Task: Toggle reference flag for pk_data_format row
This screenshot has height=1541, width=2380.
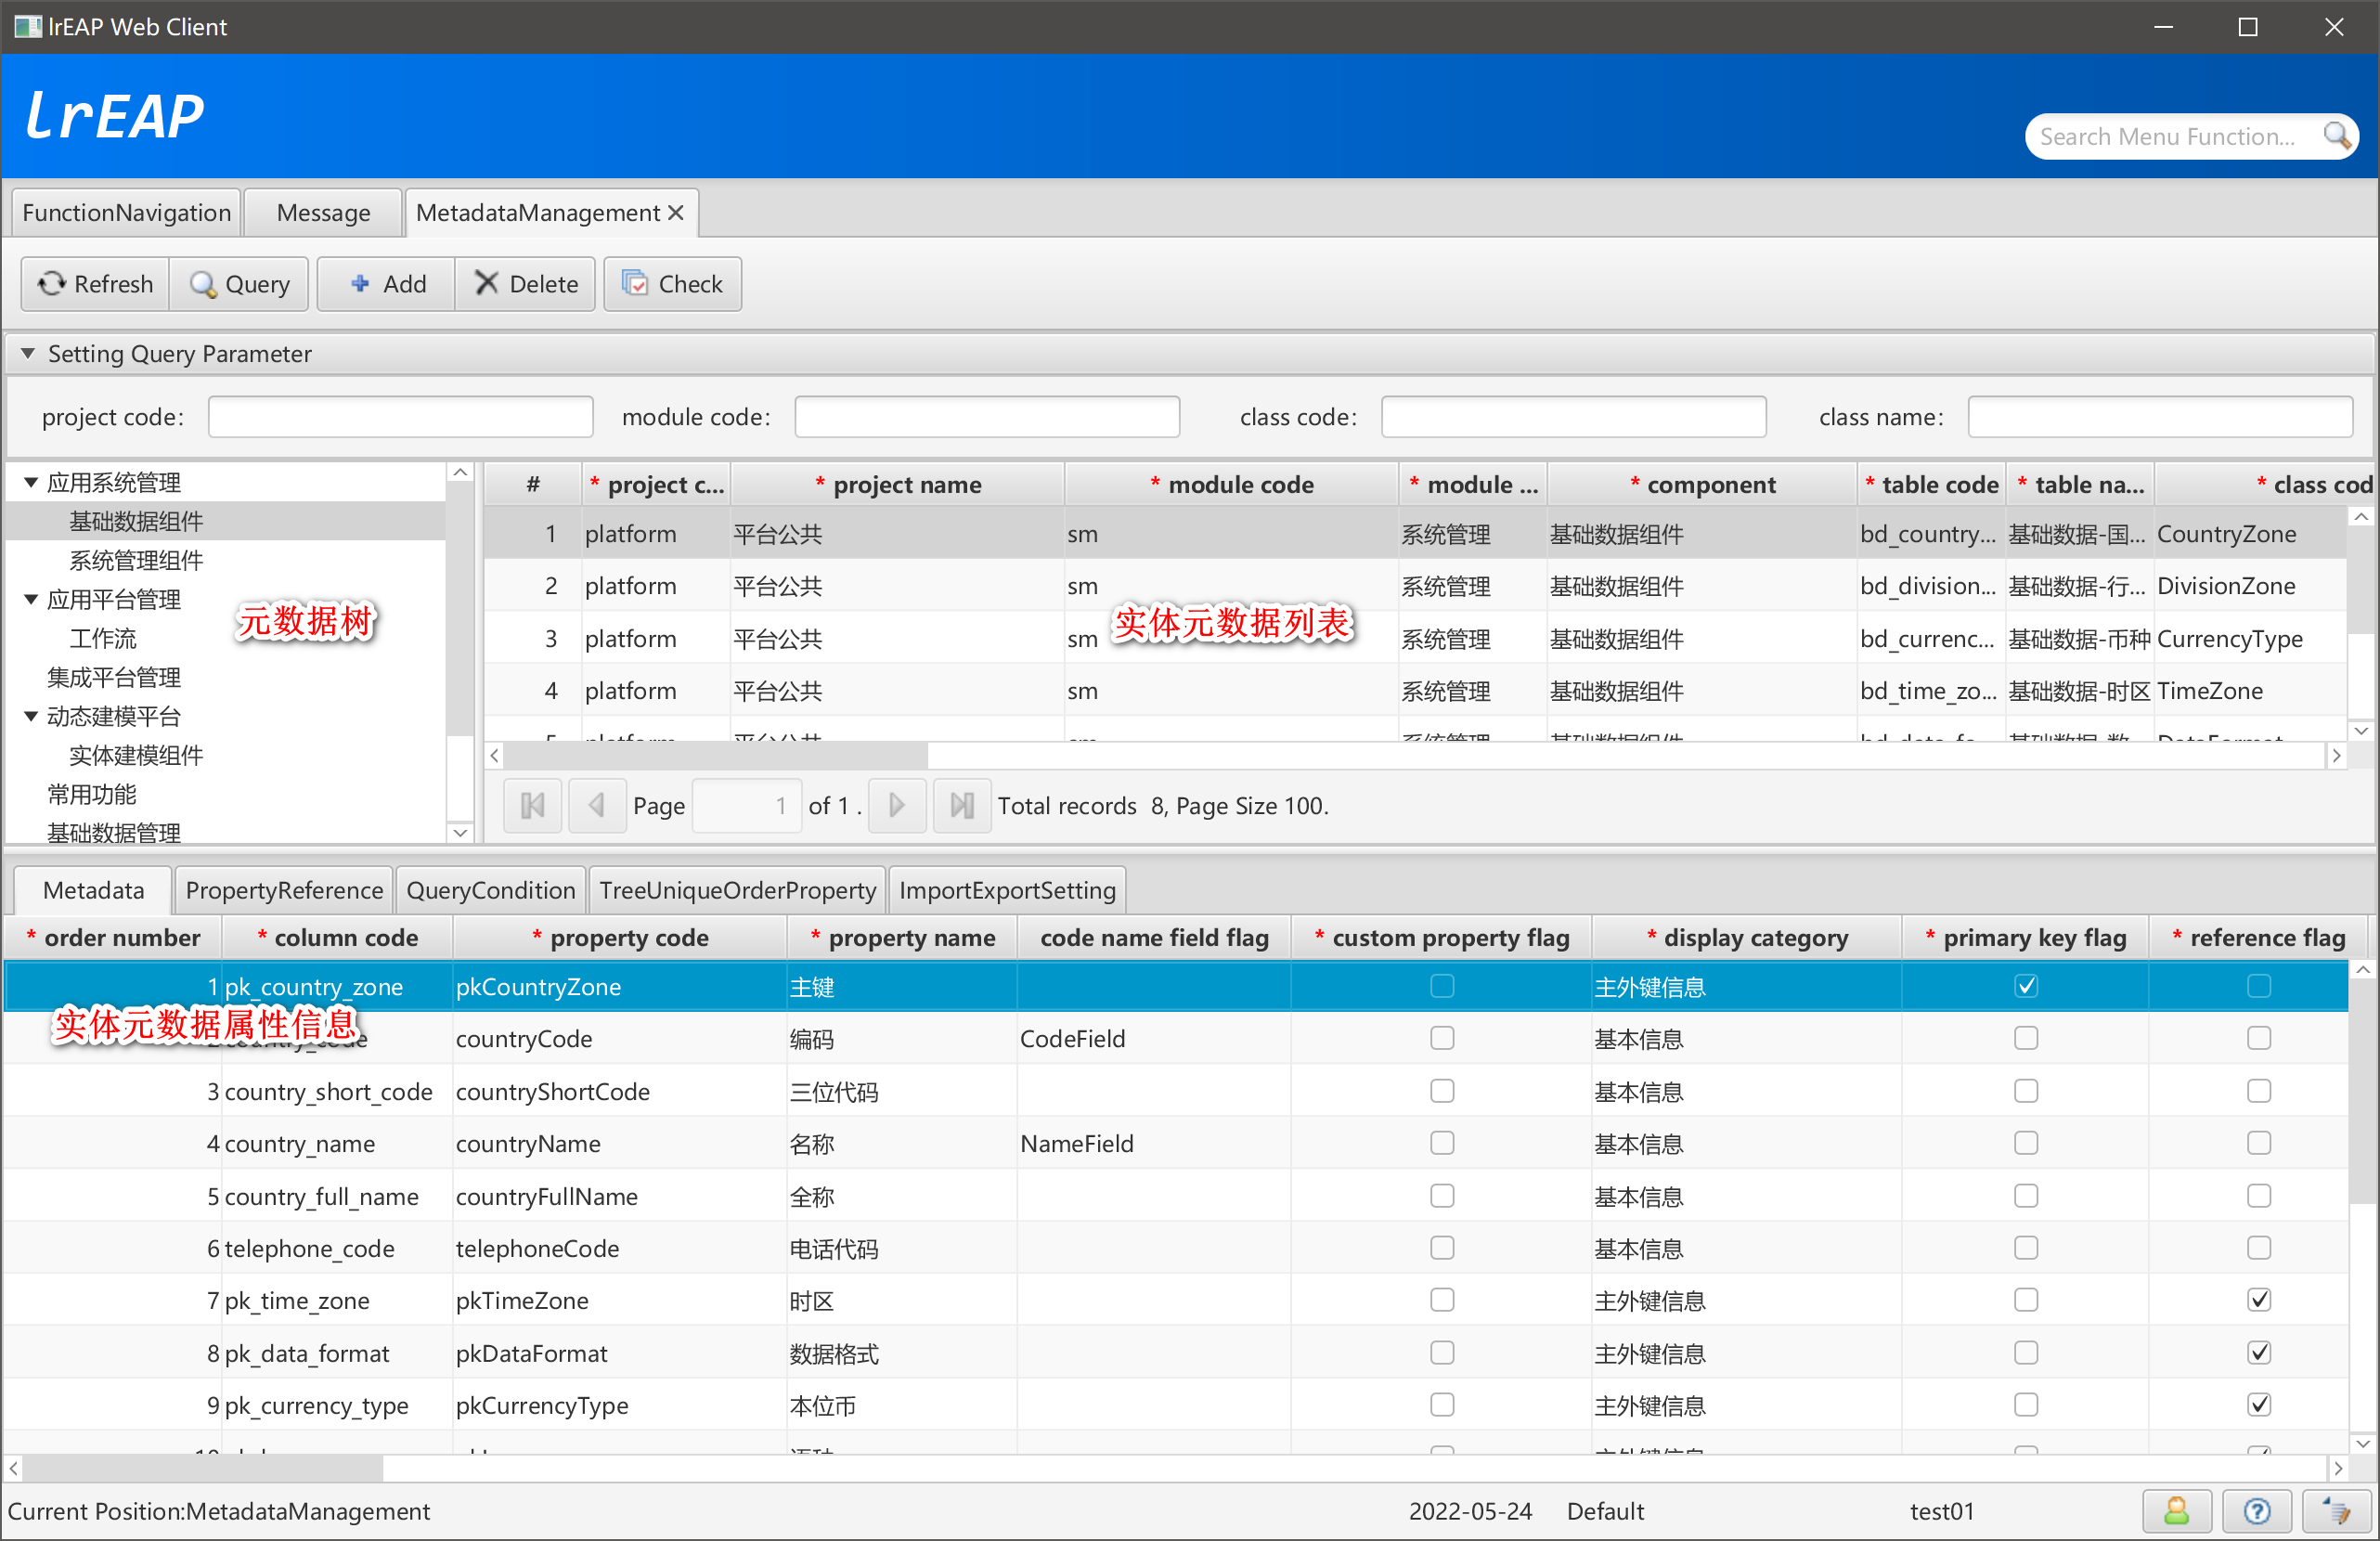Action: [2259, 1353]
